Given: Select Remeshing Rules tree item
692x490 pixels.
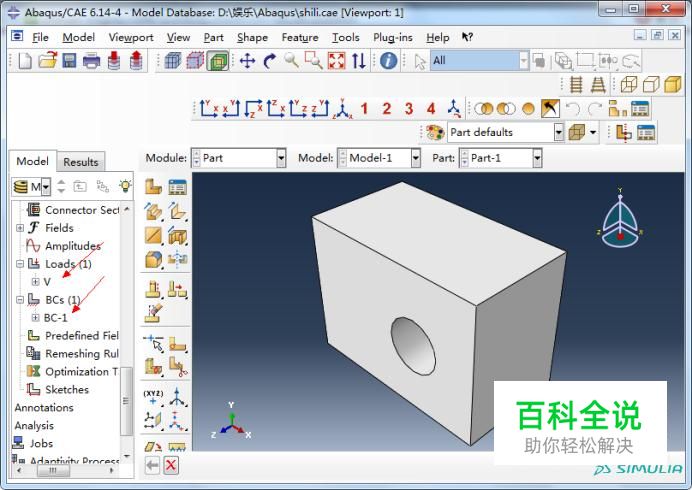Looking at the screenshot, I should 82,354.
